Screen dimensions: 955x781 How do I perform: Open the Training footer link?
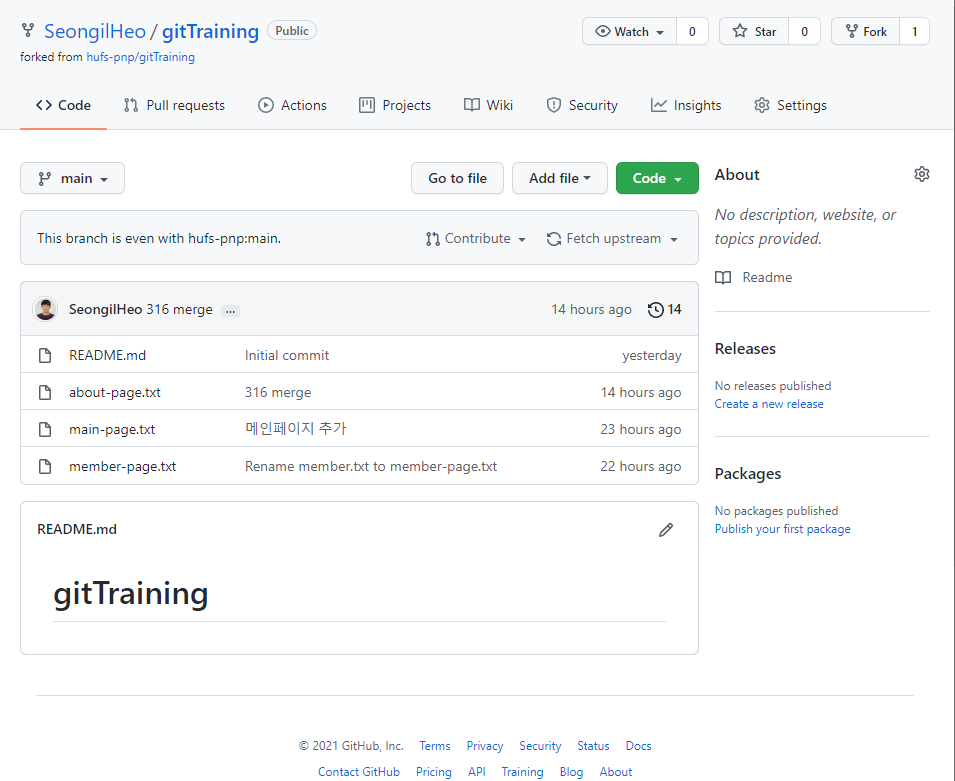point(523,772)
